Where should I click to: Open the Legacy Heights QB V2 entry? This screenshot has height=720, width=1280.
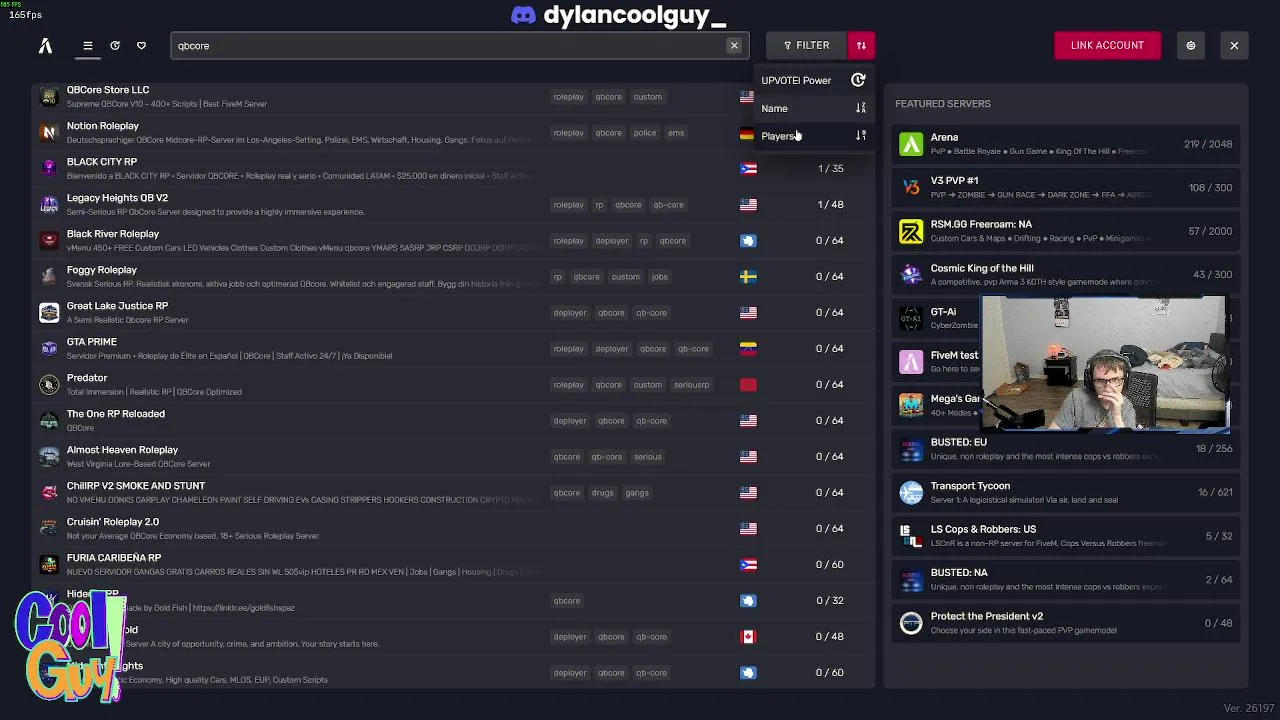[x=453, y=205]
